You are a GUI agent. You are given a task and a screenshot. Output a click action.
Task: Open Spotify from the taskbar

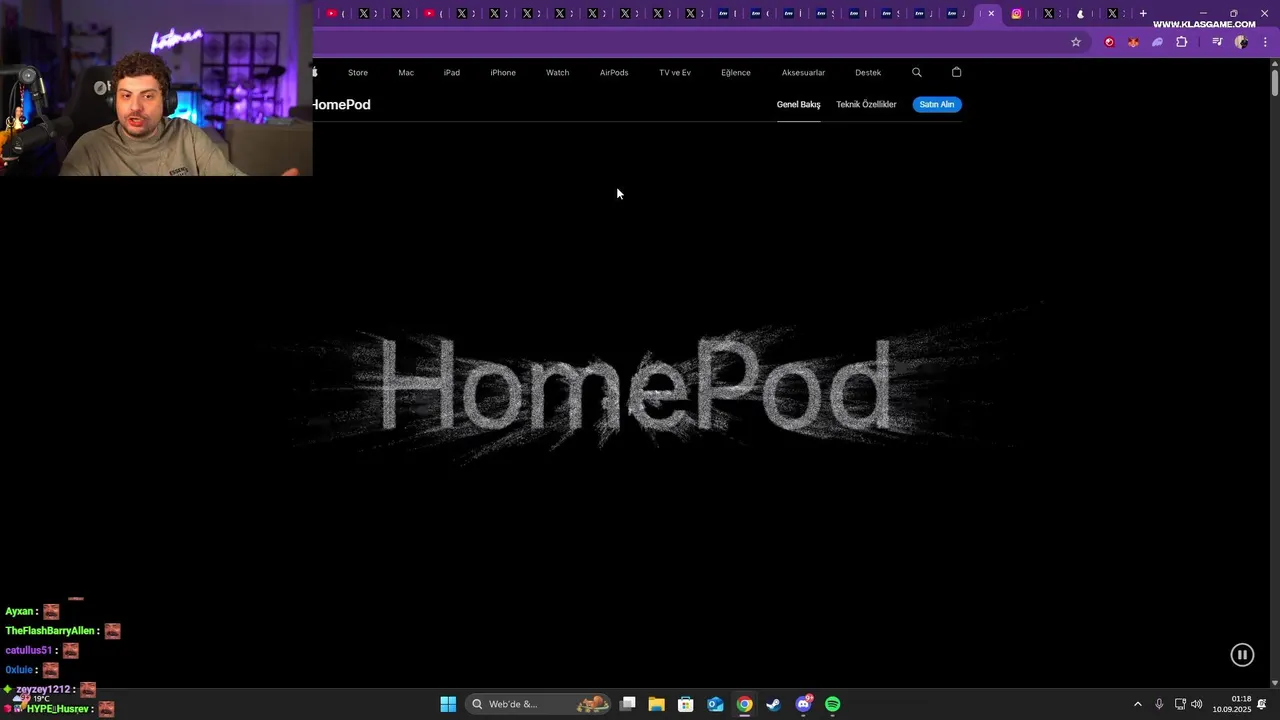[x=833, y=704]
